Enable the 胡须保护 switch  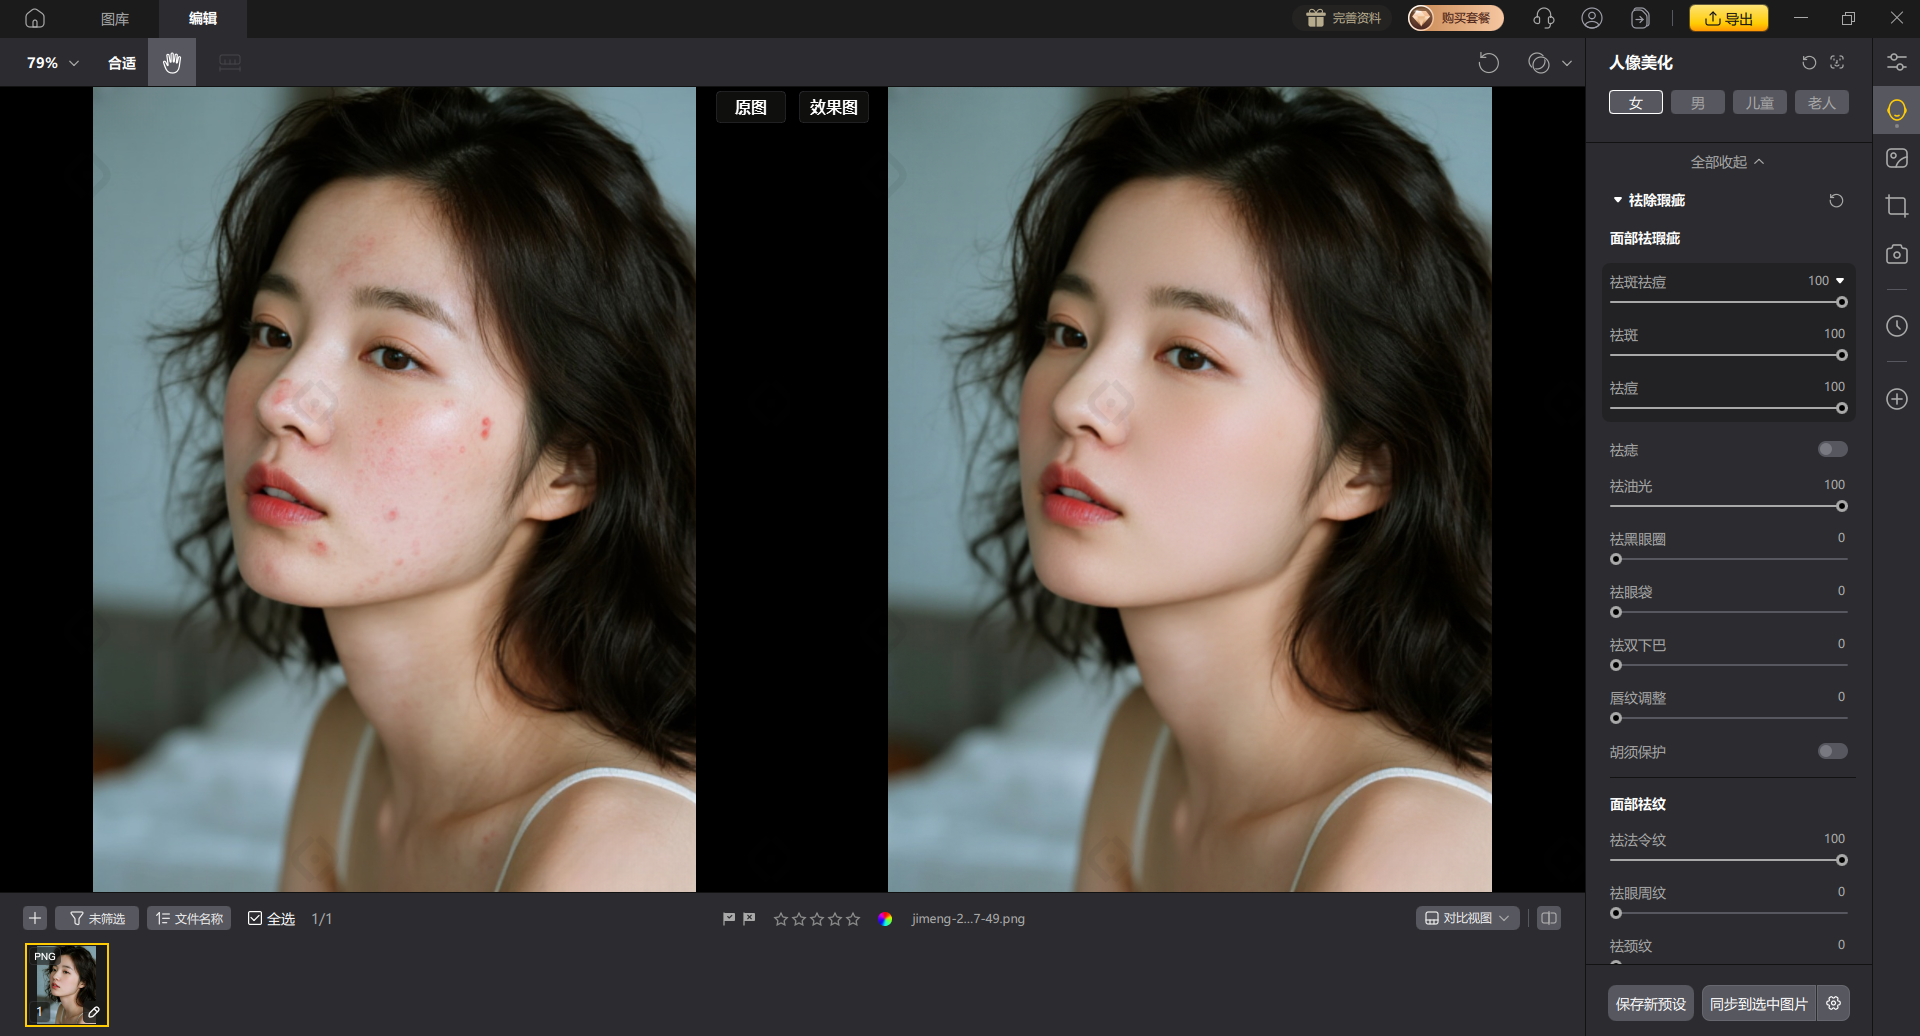[1832, 752]
